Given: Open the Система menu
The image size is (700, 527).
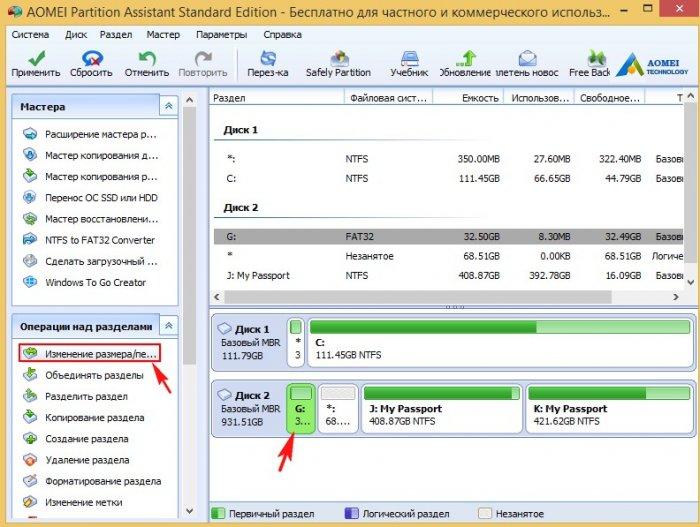Looking at the screenshot, I should click(30, 34).
